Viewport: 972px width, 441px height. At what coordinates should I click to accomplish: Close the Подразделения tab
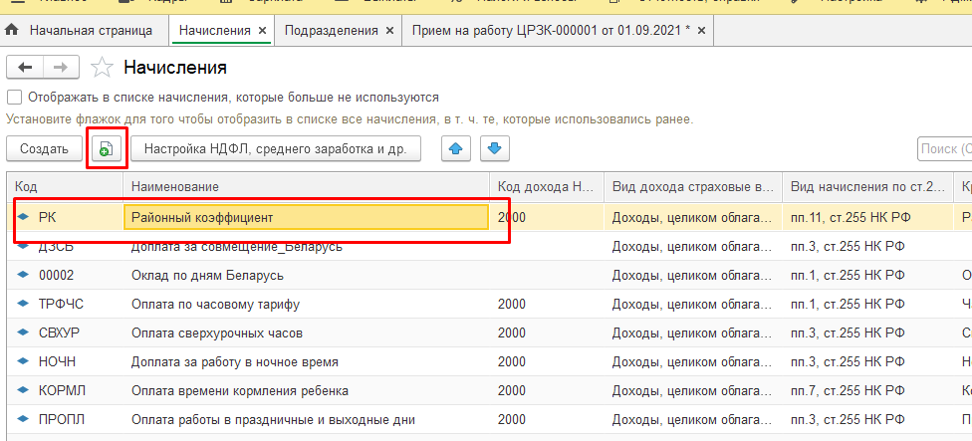390,30
